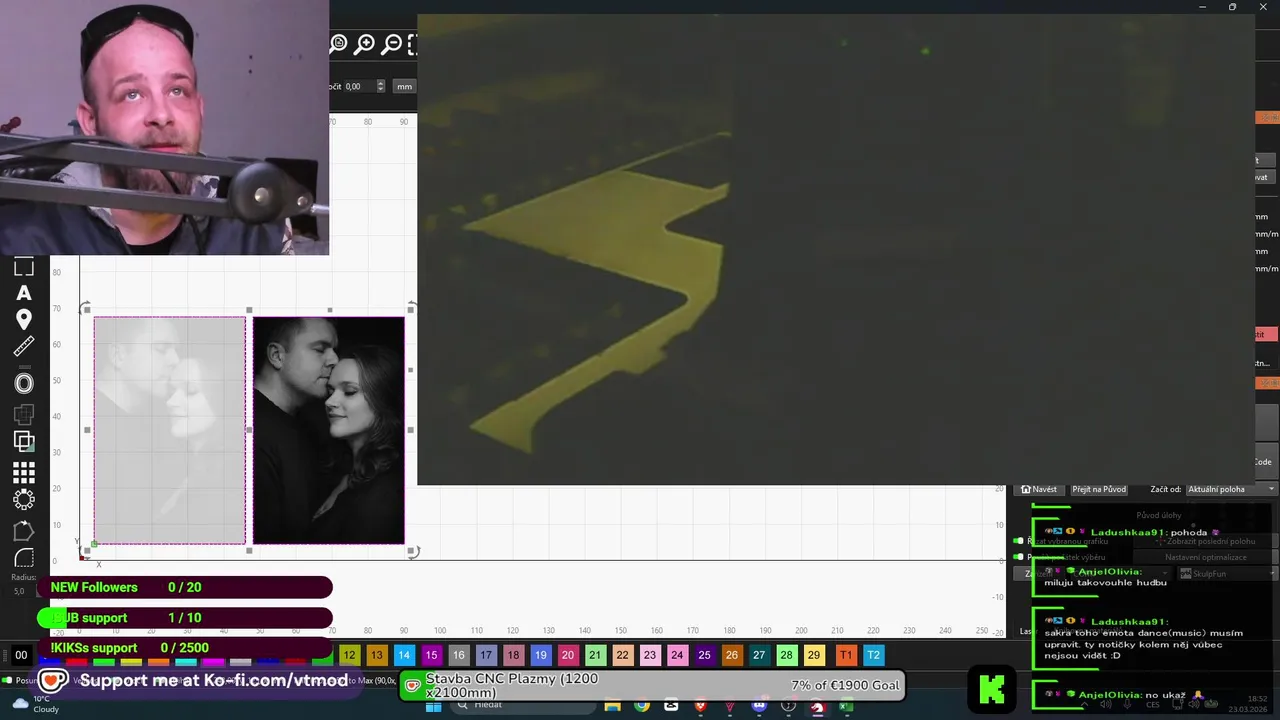This screenshot has width=1280, height=720.
Task: Open the Grid array tool
Action: [24, 472]
